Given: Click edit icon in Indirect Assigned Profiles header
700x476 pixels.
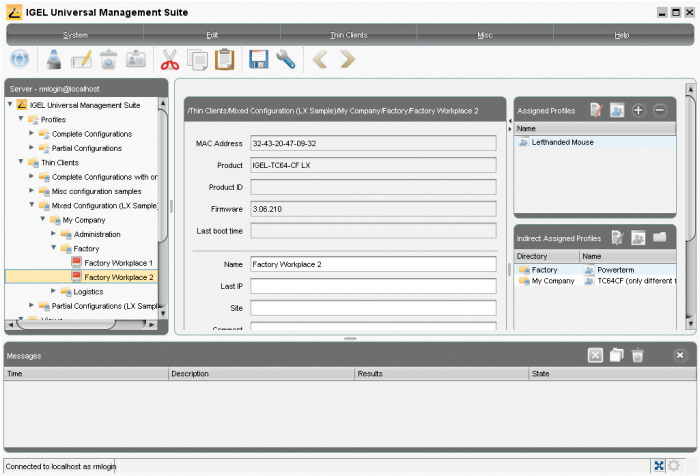Looking at the screenshot, I should [x=617, y=238].
